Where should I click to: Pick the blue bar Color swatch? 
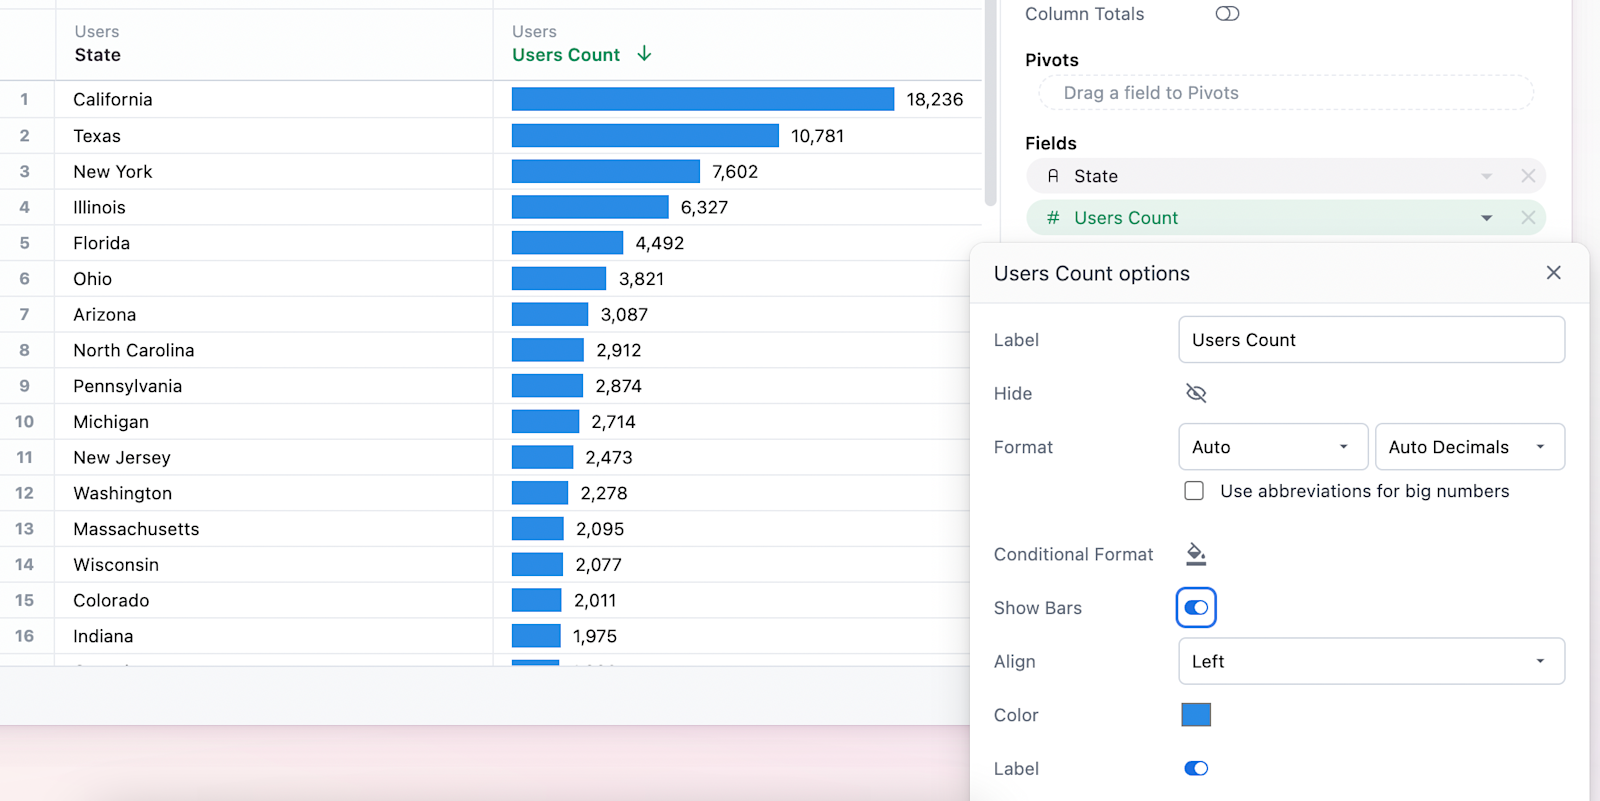coord(1196,715)
